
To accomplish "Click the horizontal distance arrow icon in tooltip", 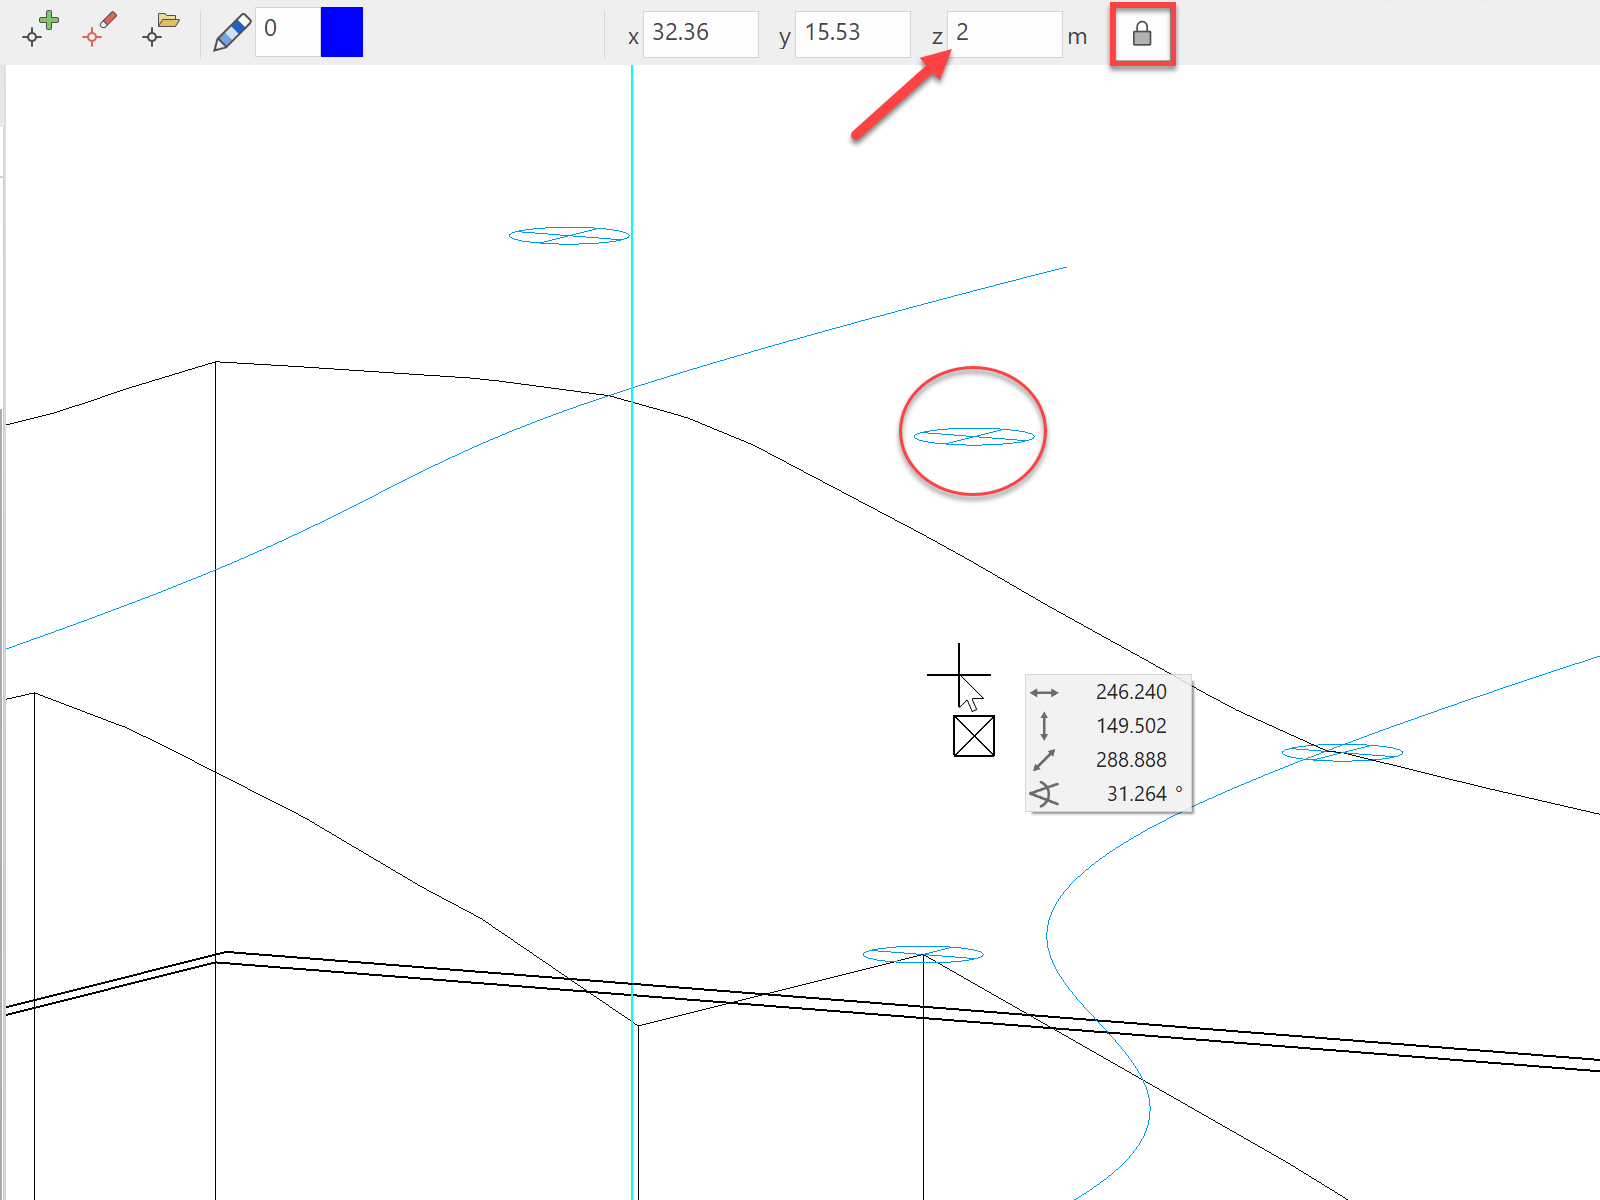I will coord(1044,692).
